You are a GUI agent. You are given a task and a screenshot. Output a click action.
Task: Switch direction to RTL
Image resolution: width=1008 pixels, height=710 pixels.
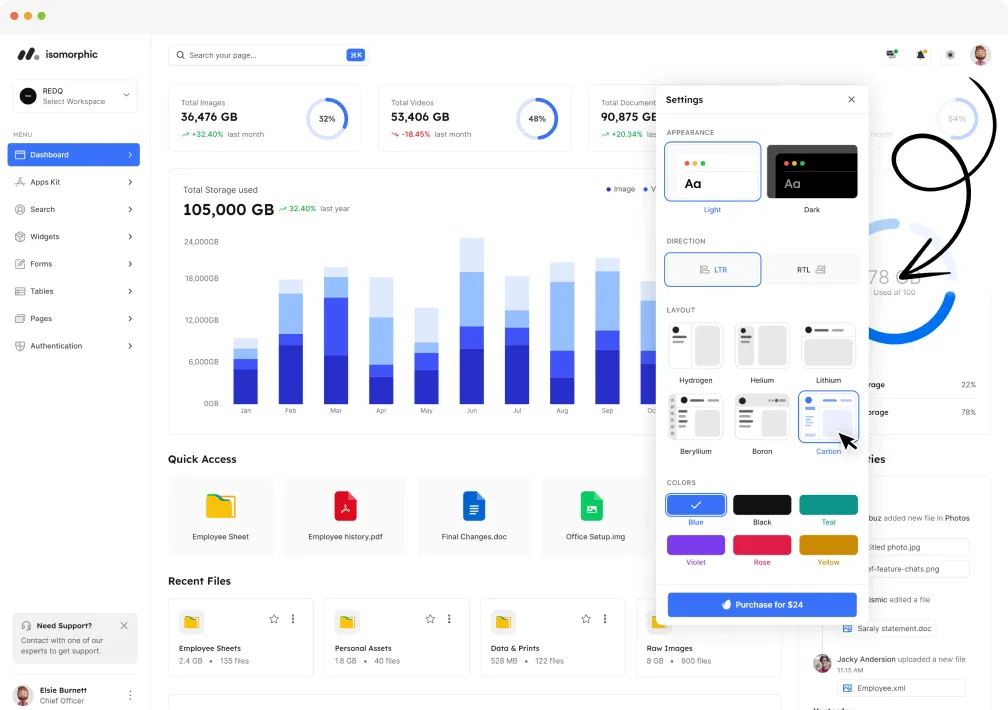pyautogui.click(x=812, y=269)
